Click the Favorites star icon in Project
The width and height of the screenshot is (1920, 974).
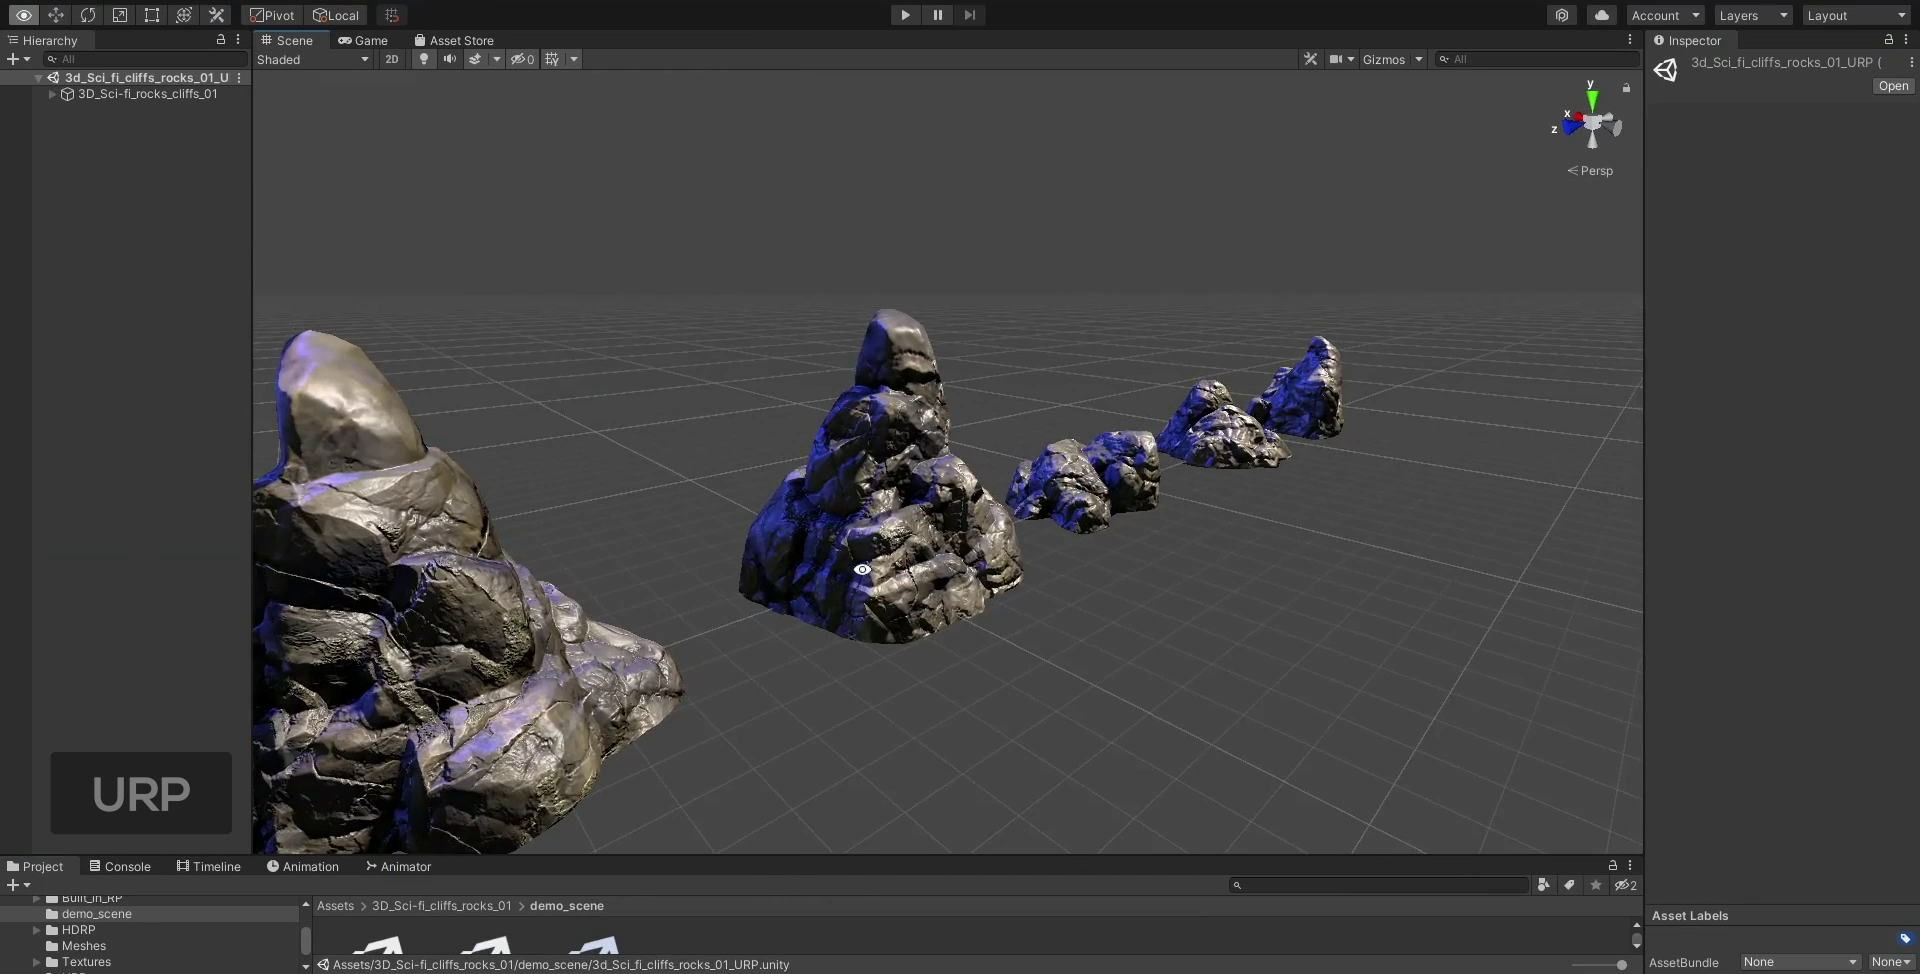click(x=1596, y=885)
